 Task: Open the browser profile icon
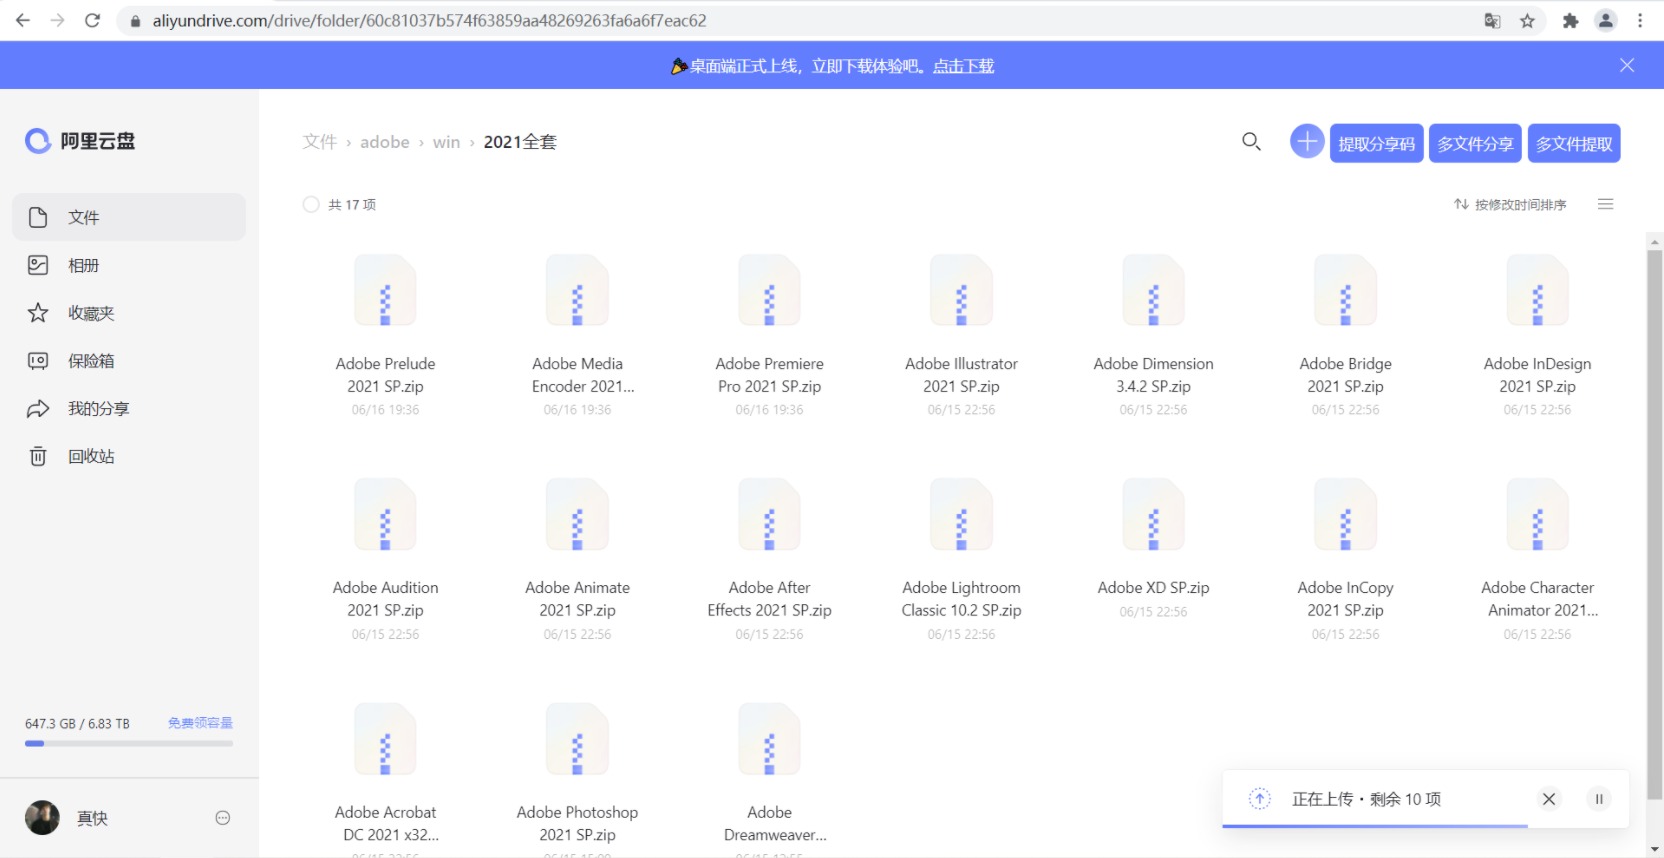(x=1606, y=20)
